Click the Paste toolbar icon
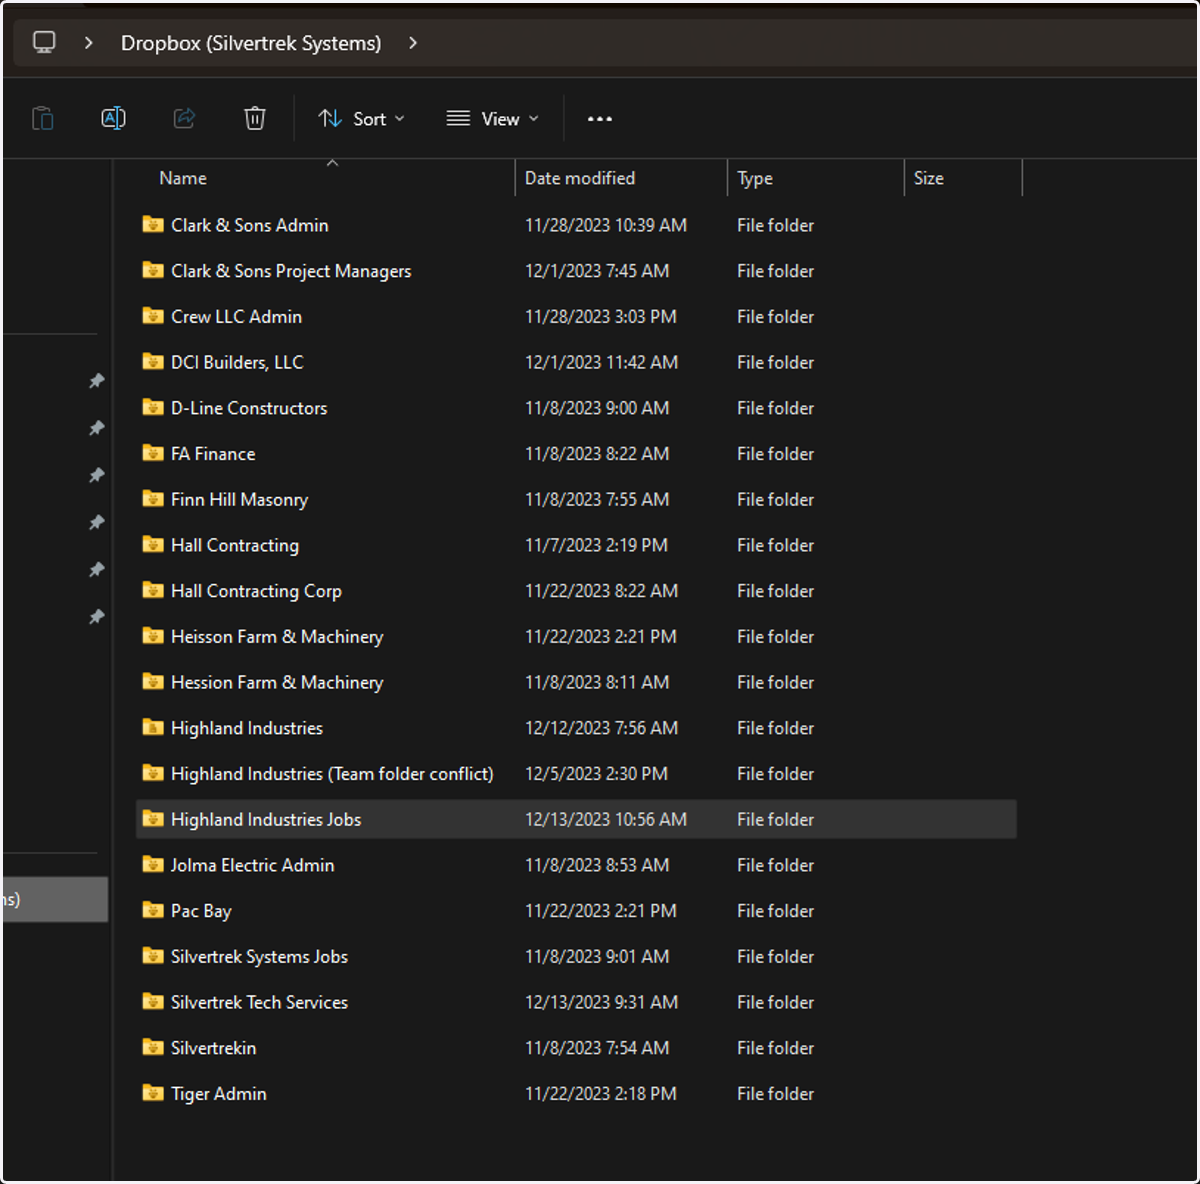The image size is (1200, 1184). click(x=43, y=118)
